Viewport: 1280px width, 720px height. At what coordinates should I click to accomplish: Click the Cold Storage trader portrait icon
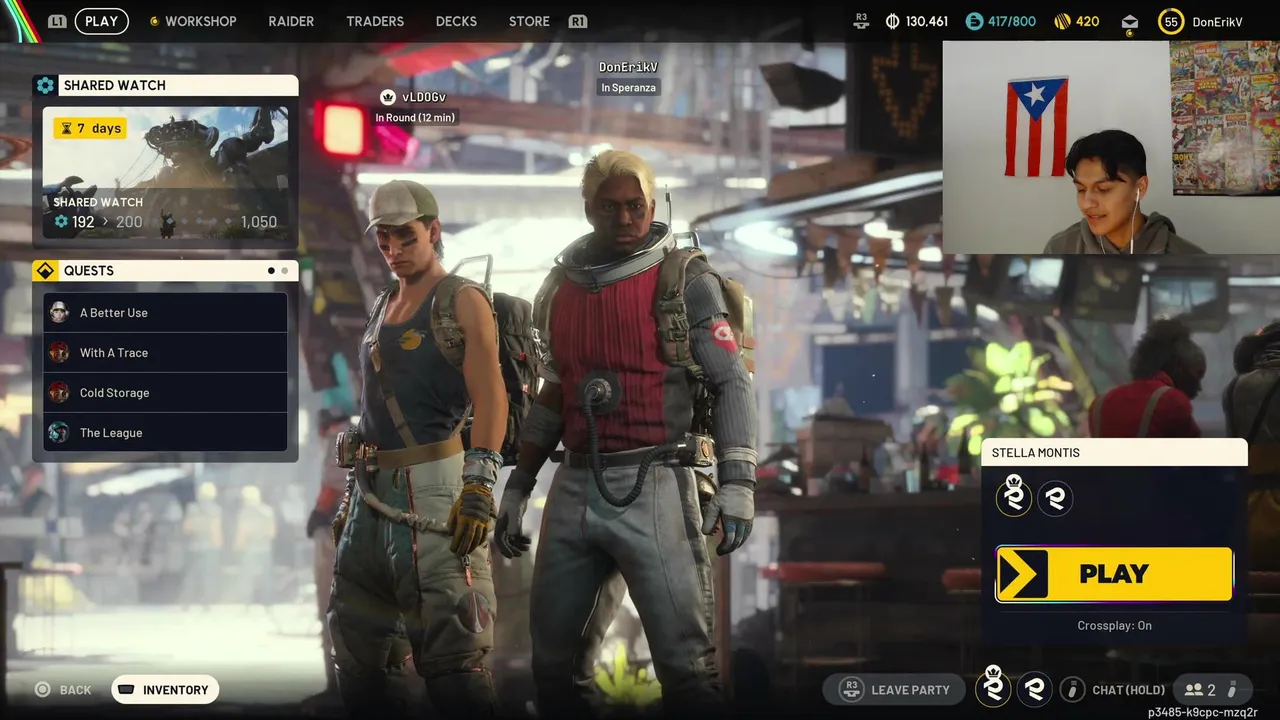tap(60, 393)
